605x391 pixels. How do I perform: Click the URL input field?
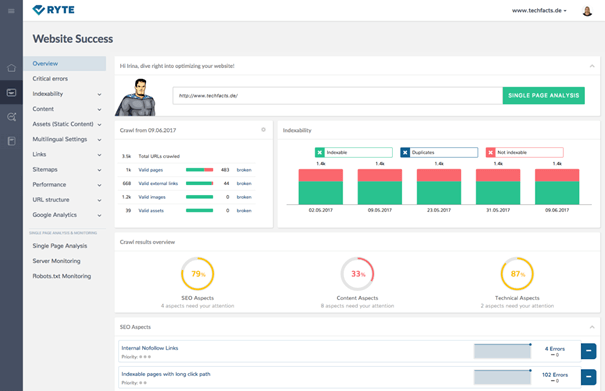(x=338, y=96)
